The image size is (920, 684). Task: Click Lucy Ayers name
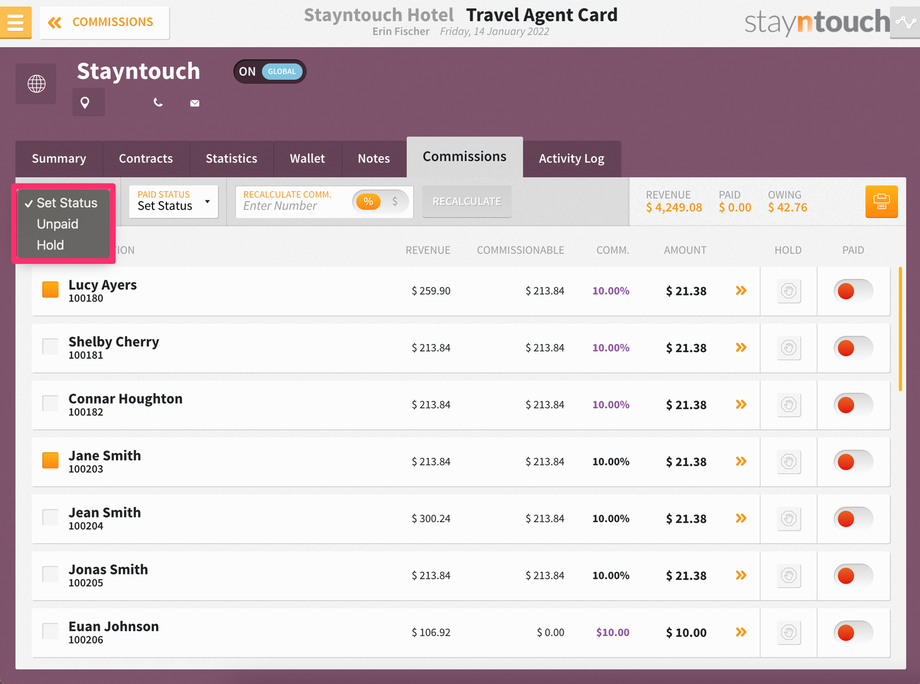(103, 285)
